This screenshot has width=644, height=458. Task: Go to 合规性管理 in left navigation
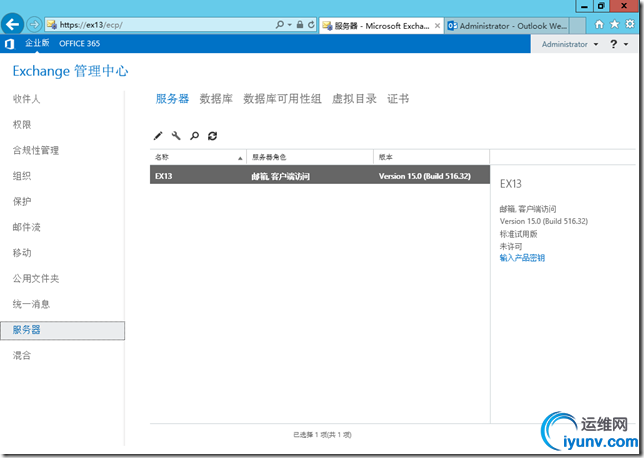click(36, 150)
